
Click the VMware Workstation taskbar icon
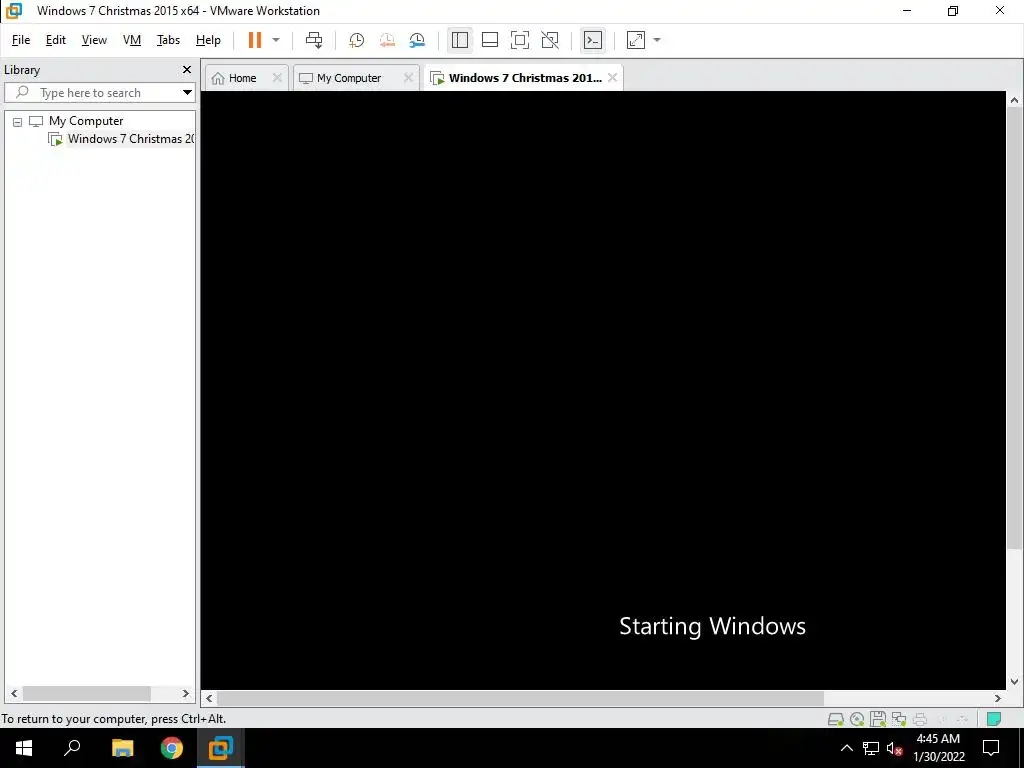click(x=221, y=748)
